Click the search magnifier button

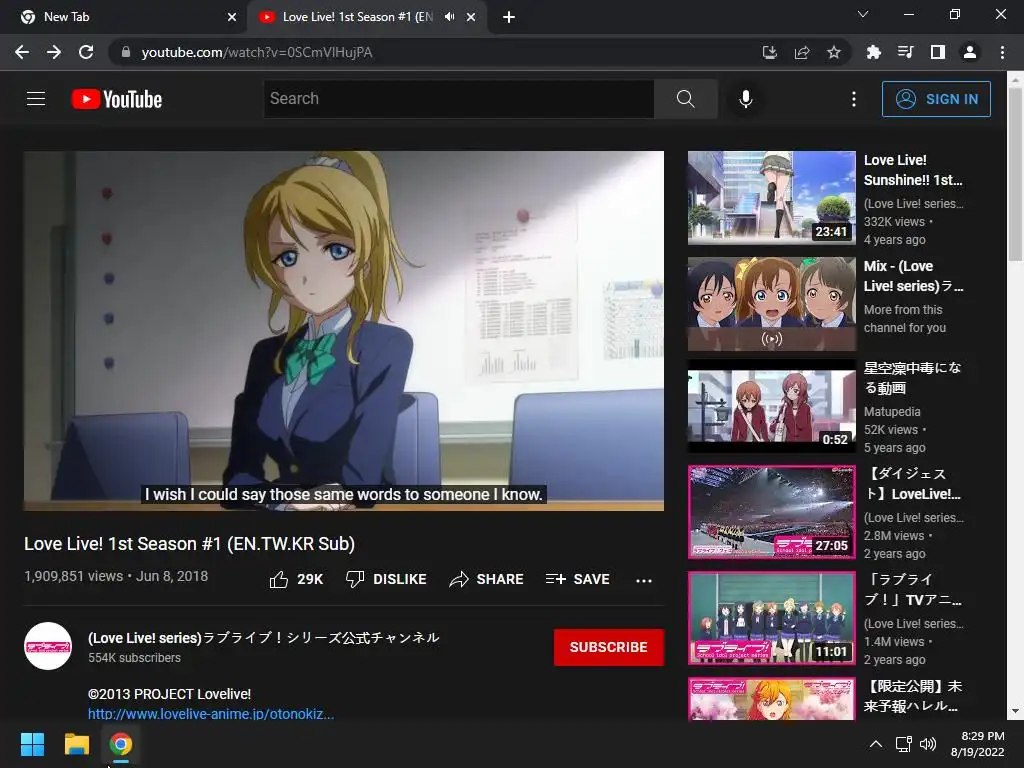[x=686, y=99]
